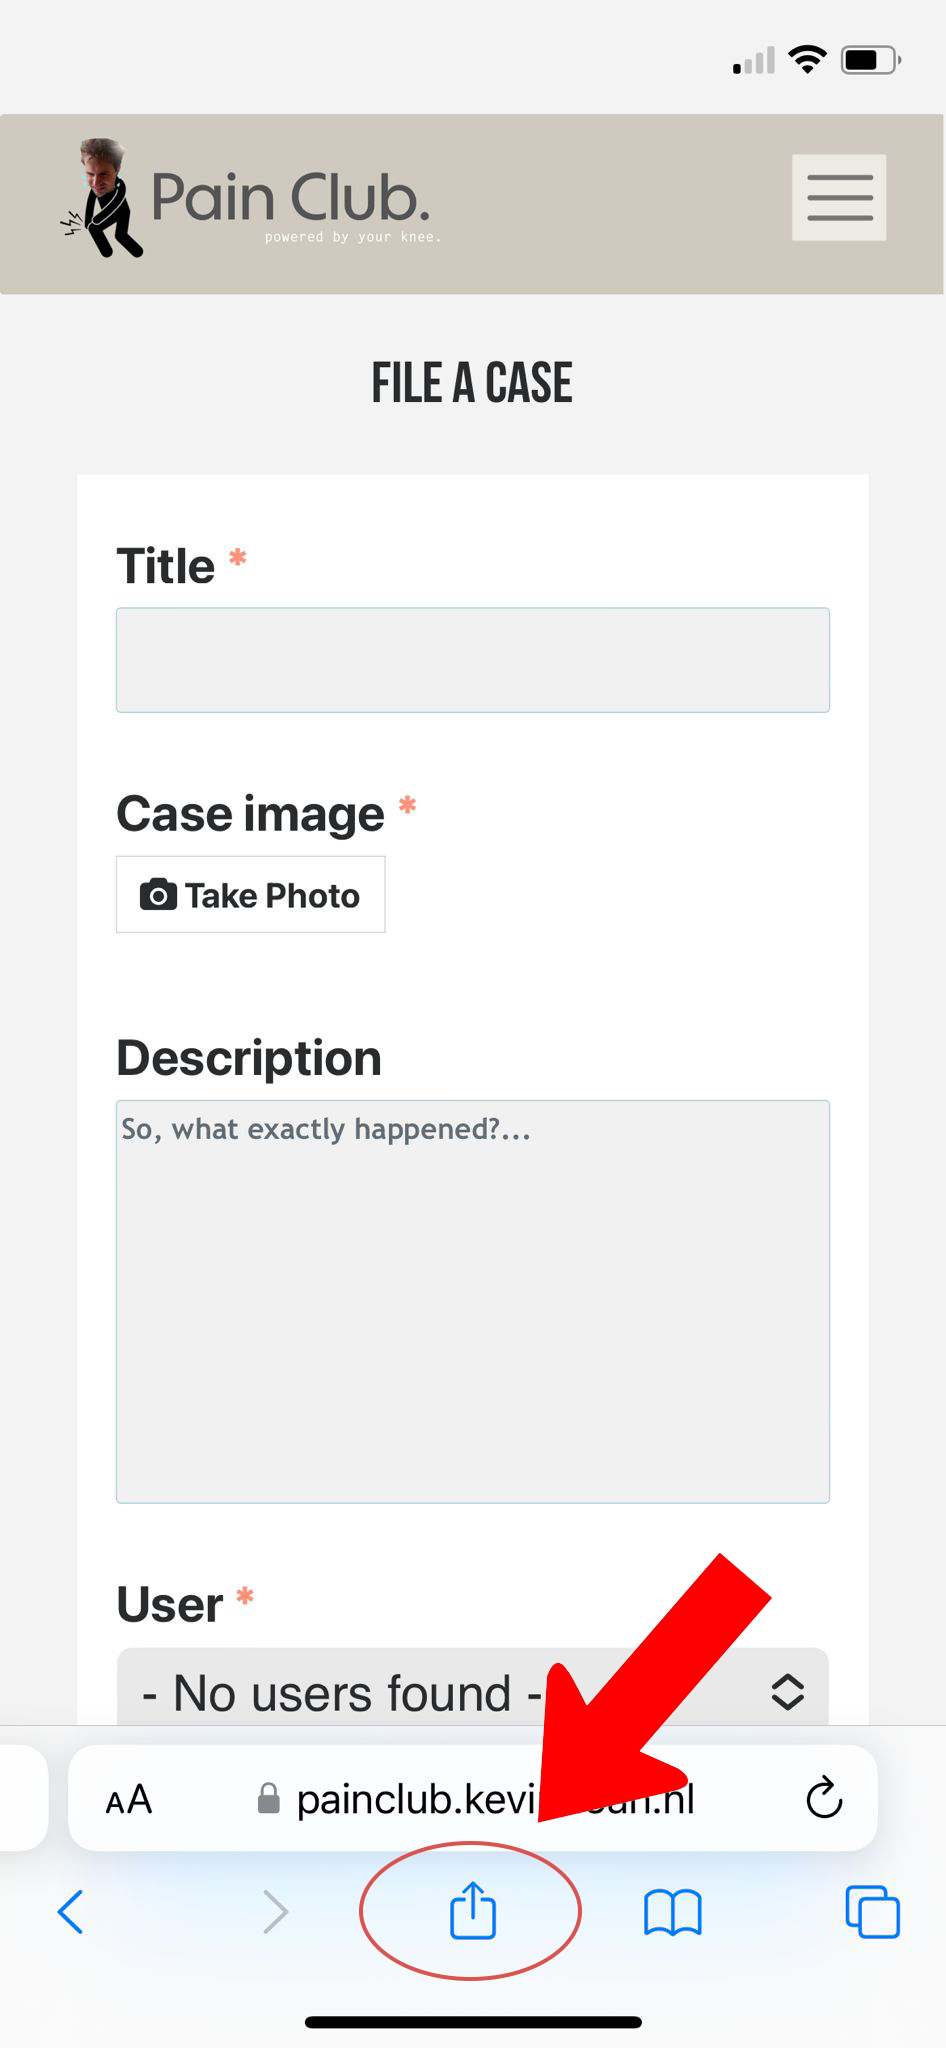The width and height of the screenshot is (946, 2048).
Task: Open the Safari bookmarks book icon
Action: (x=672, y=1912)
